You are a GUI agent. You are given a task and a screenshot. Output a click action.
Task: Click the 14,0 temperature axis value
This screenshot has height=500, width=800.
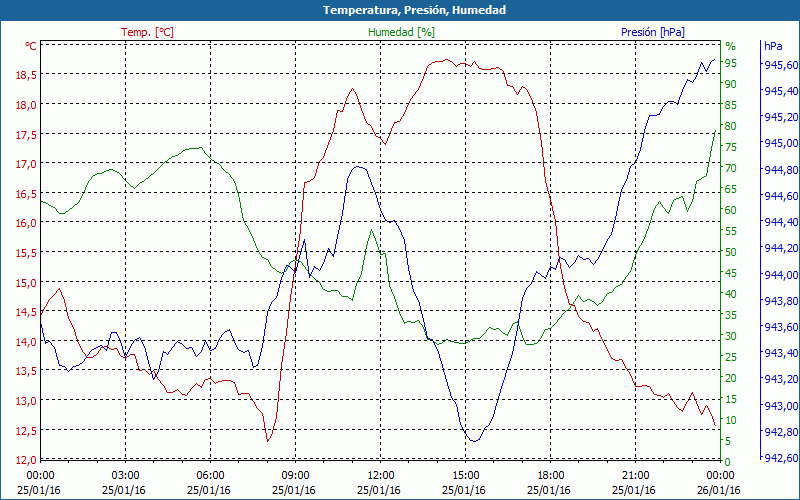tap(26, 342)
